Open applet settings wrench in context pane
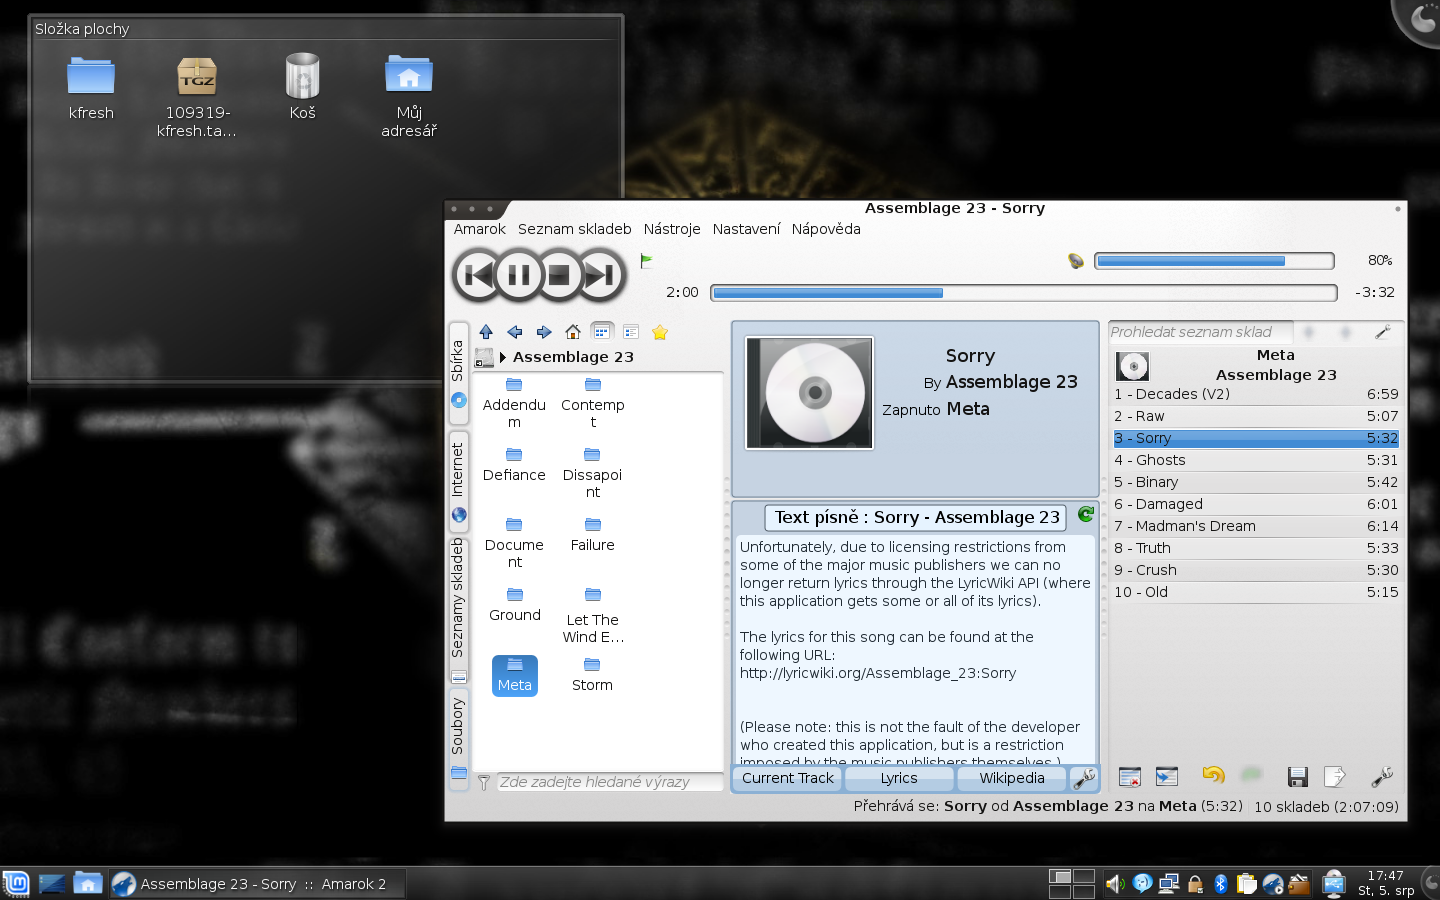 pos(1084,777)
